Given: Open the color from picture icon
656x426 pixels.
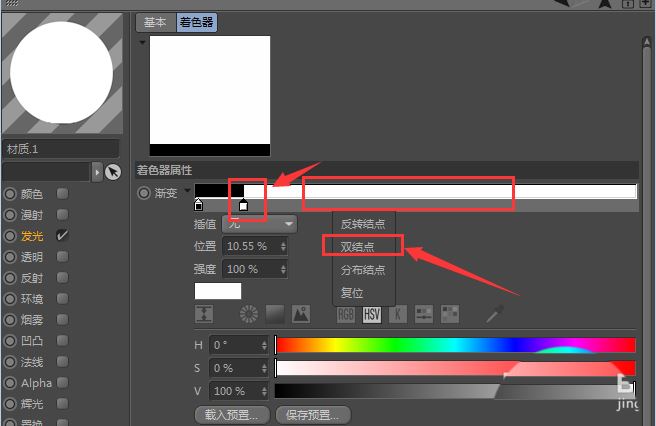Looking at the screenshot, I should pyautogui.click(x=301, y=314).
